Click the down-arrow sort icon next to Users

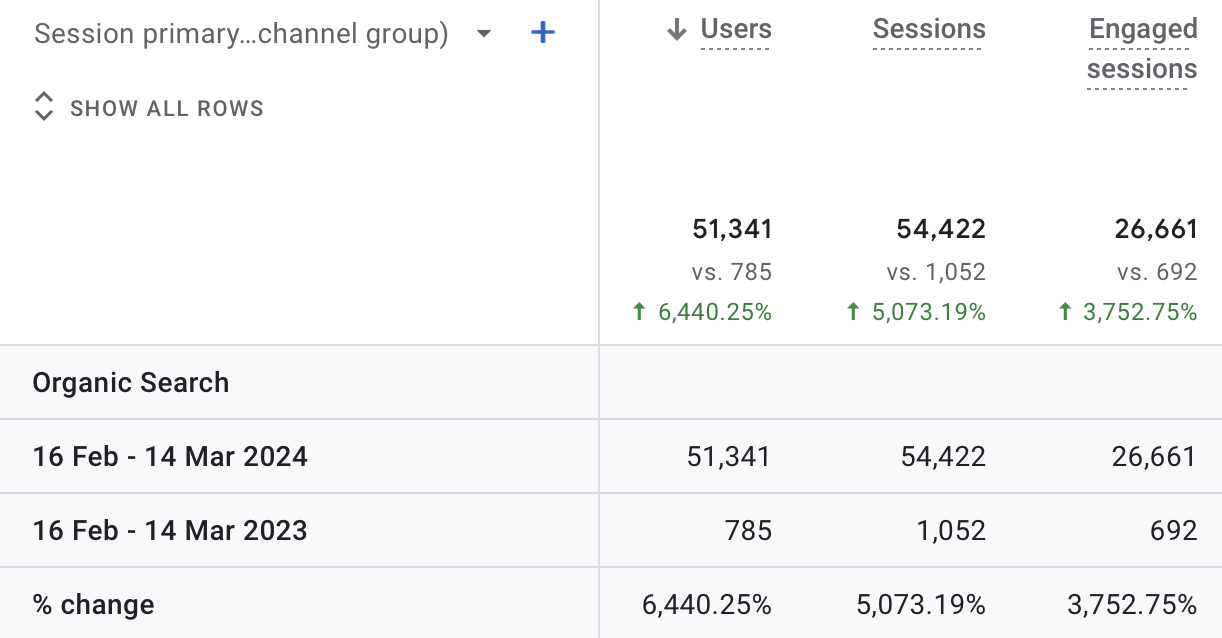677,31
